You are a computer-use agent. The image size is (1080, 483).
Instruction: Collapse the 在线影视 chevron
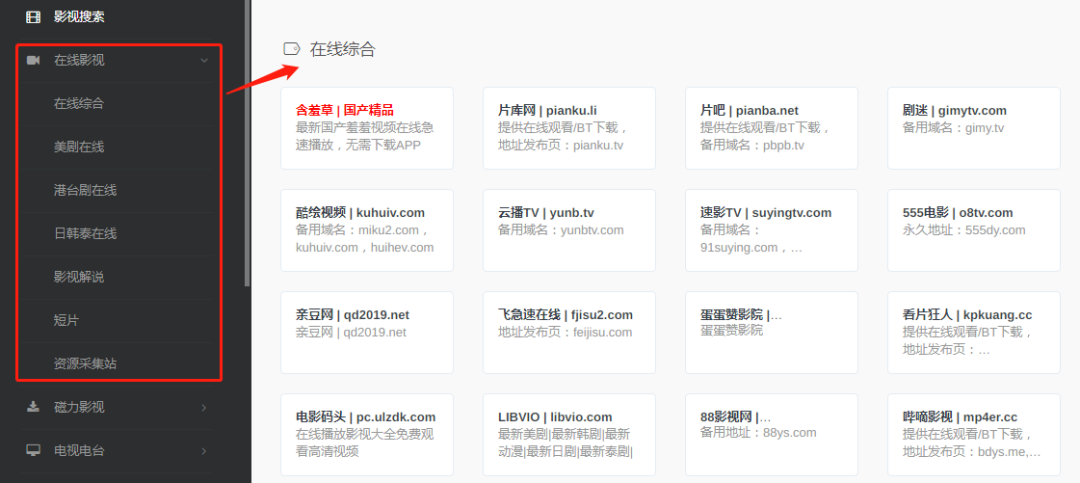[x=204, y=61]
